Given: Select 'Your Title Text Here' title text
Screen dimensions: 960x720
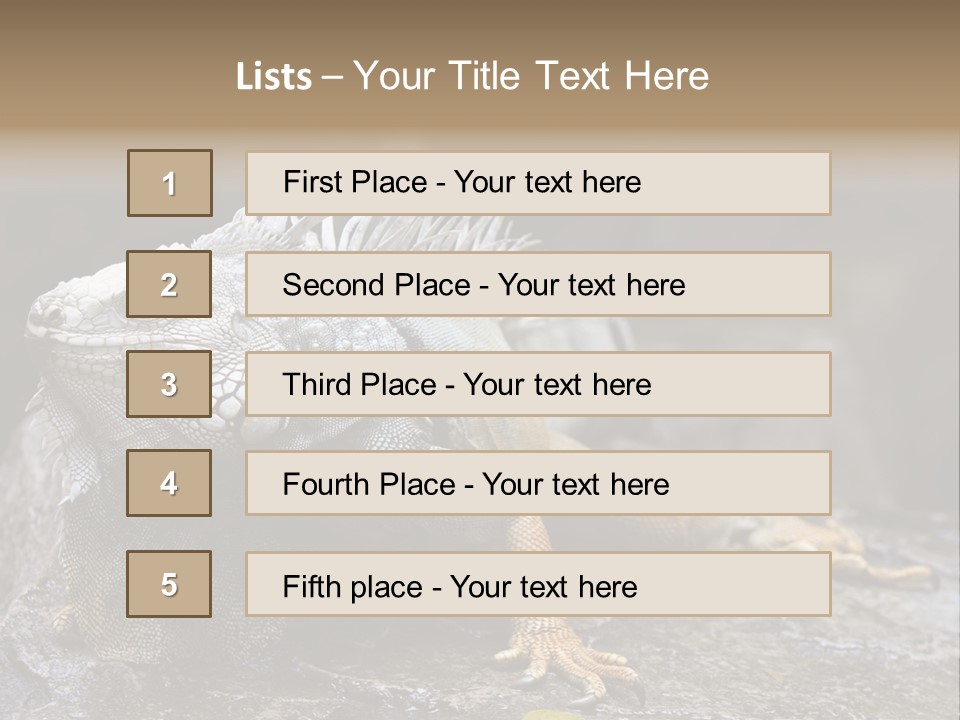Looking at the screenshot, I should (531, 76).
